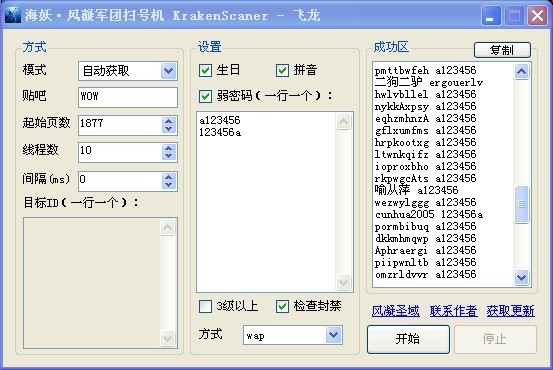Uncheck the 生日 checkbox
This screenshot has height=370, width=553.
click(205, 70)
